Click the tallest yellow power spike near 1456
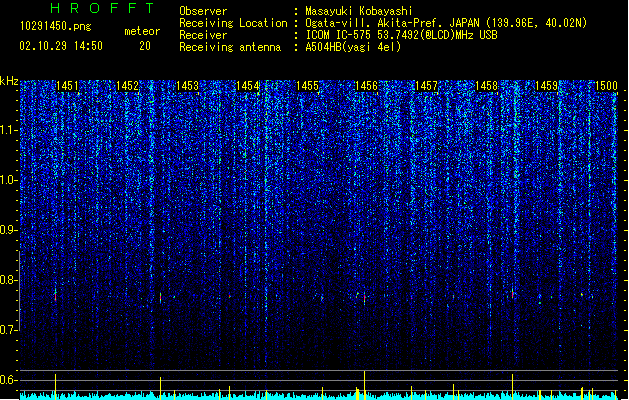 tap(364, 385)
